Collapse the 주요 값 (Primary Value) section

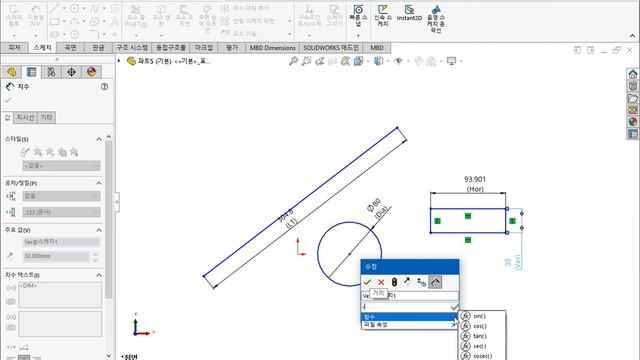pyautogui.click(x=99, y=230)
